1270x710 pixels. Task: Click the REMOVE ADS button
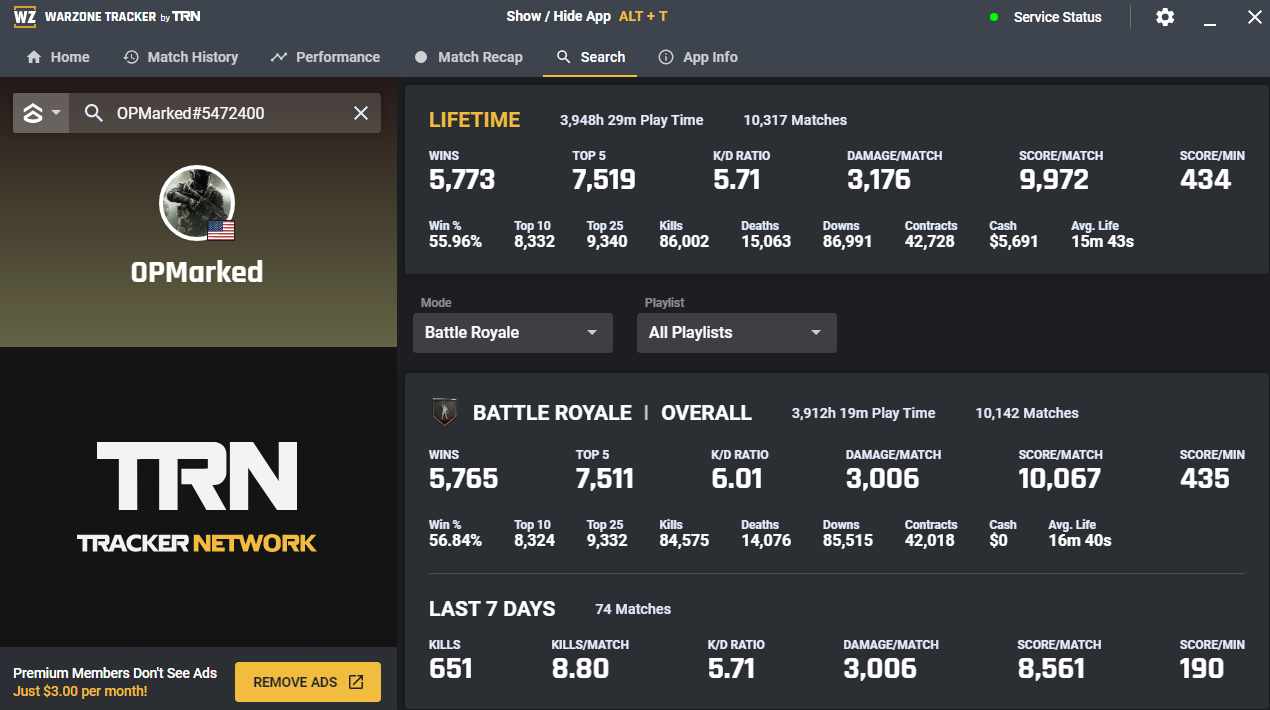coord(308,682)
